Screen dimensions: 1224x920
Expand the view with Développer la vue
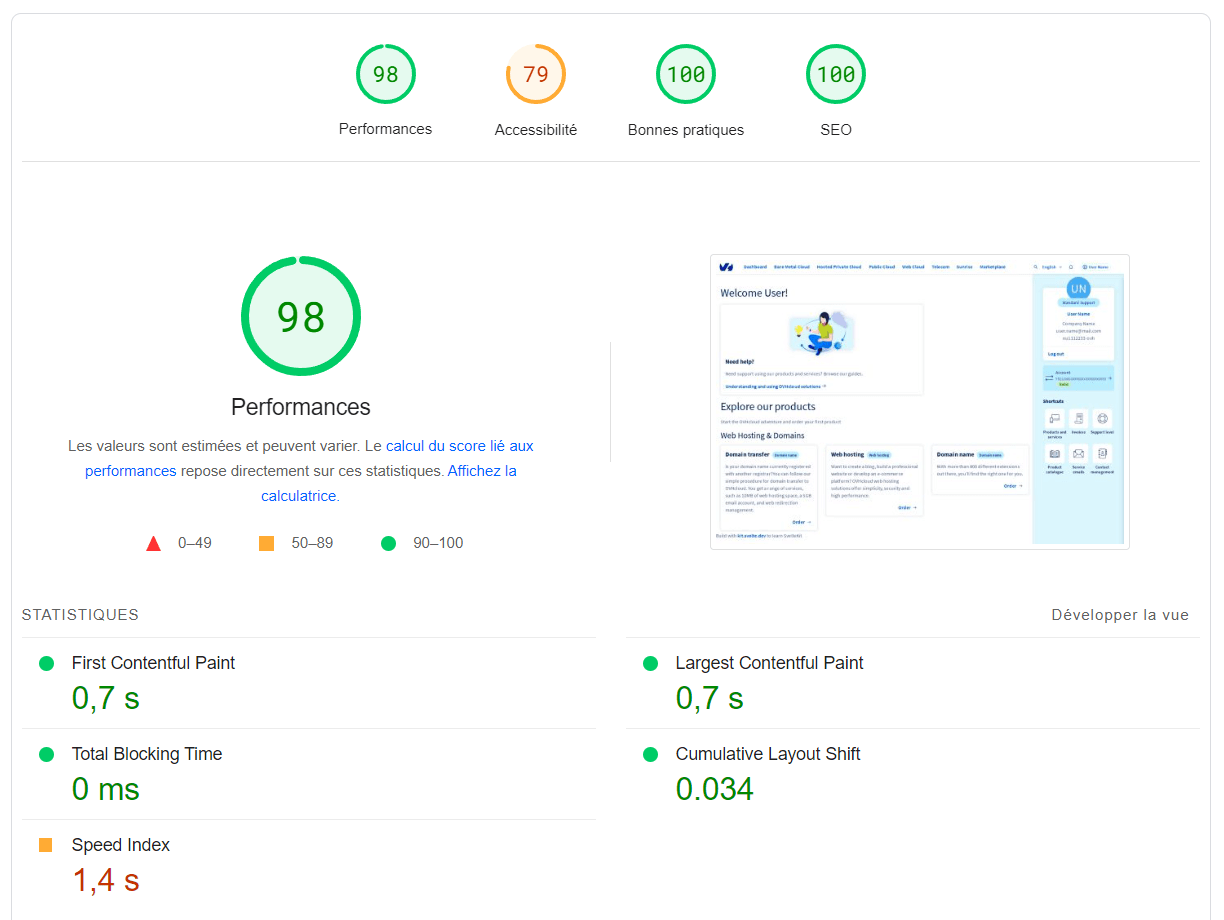(1120, 615)
